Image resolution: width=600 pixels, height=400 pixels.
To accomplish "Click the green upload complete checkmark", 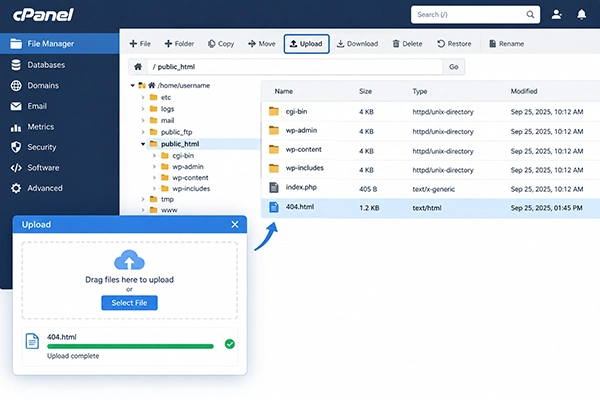I will click(x=230, y=344).
